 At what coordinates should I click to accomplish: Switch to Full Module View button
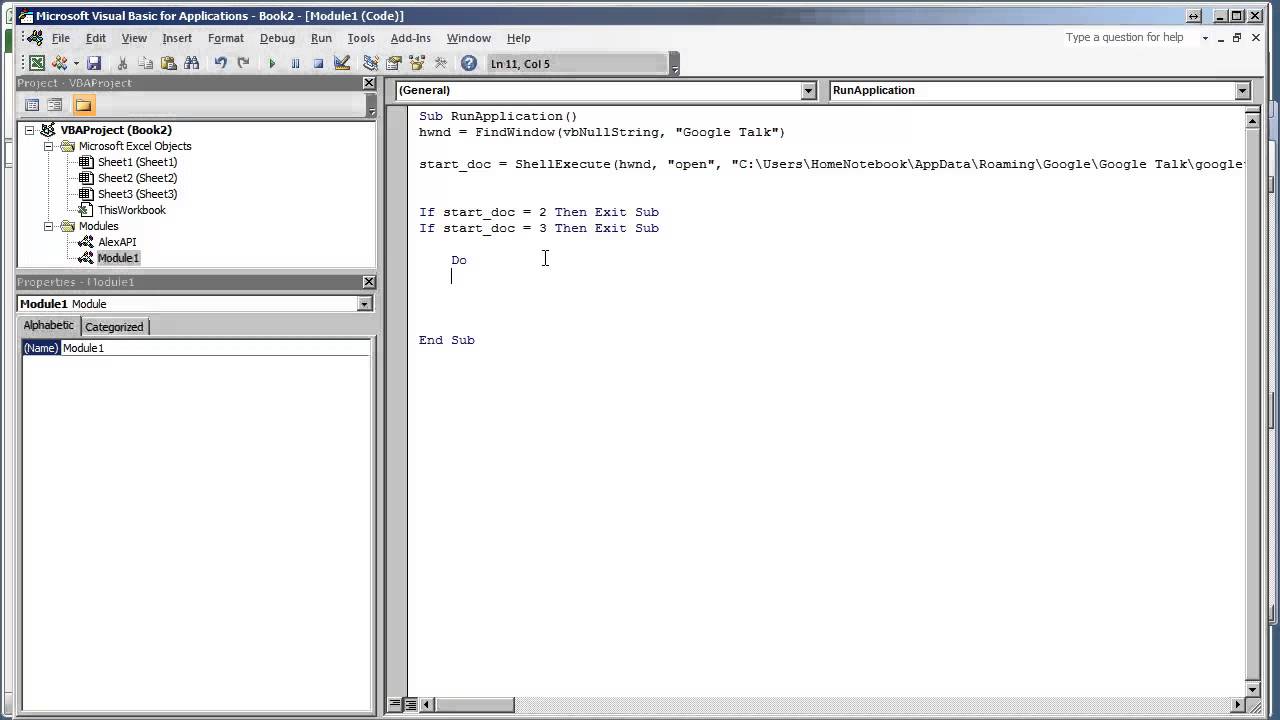coord(410,704)
